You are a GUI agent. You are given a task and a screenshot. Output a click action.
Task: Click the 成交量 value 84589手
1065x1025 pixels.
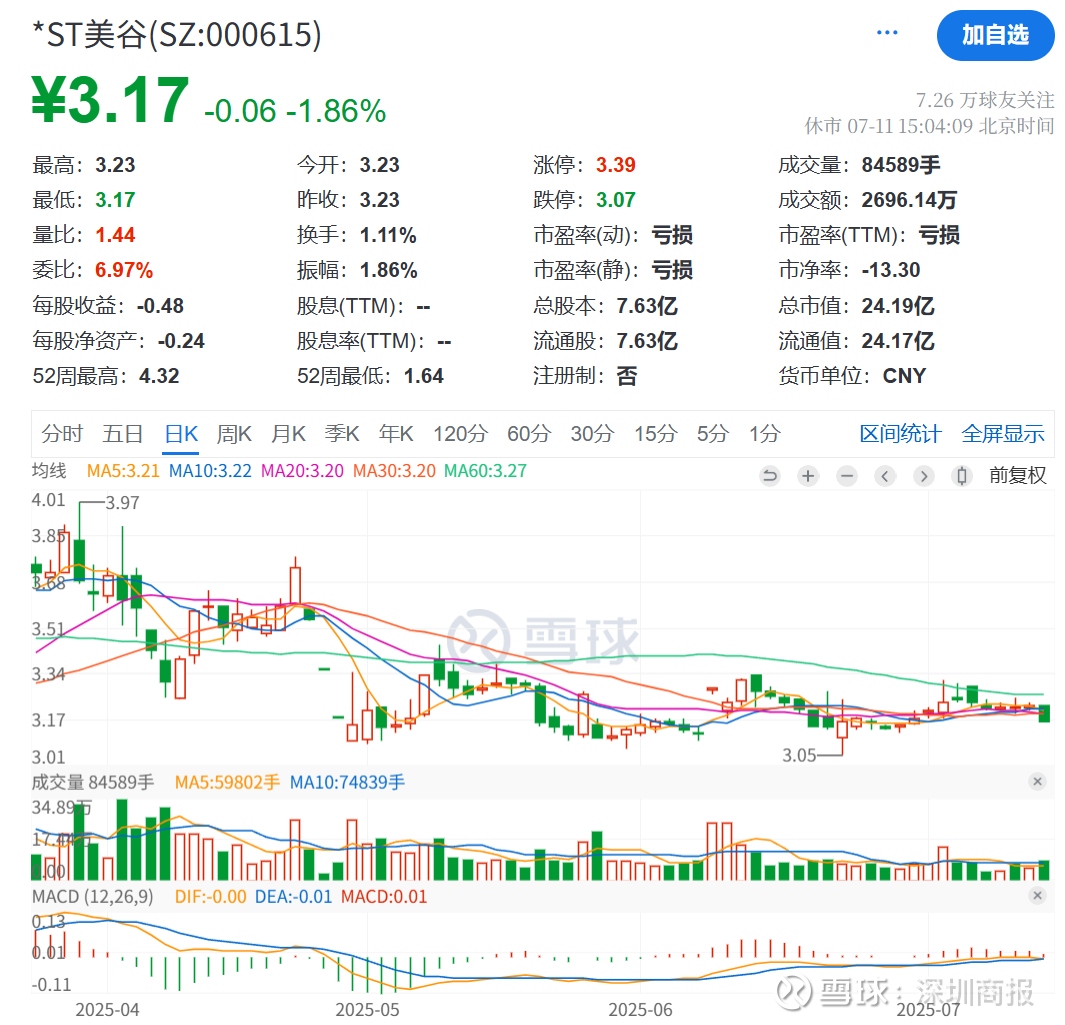[901, 164]
